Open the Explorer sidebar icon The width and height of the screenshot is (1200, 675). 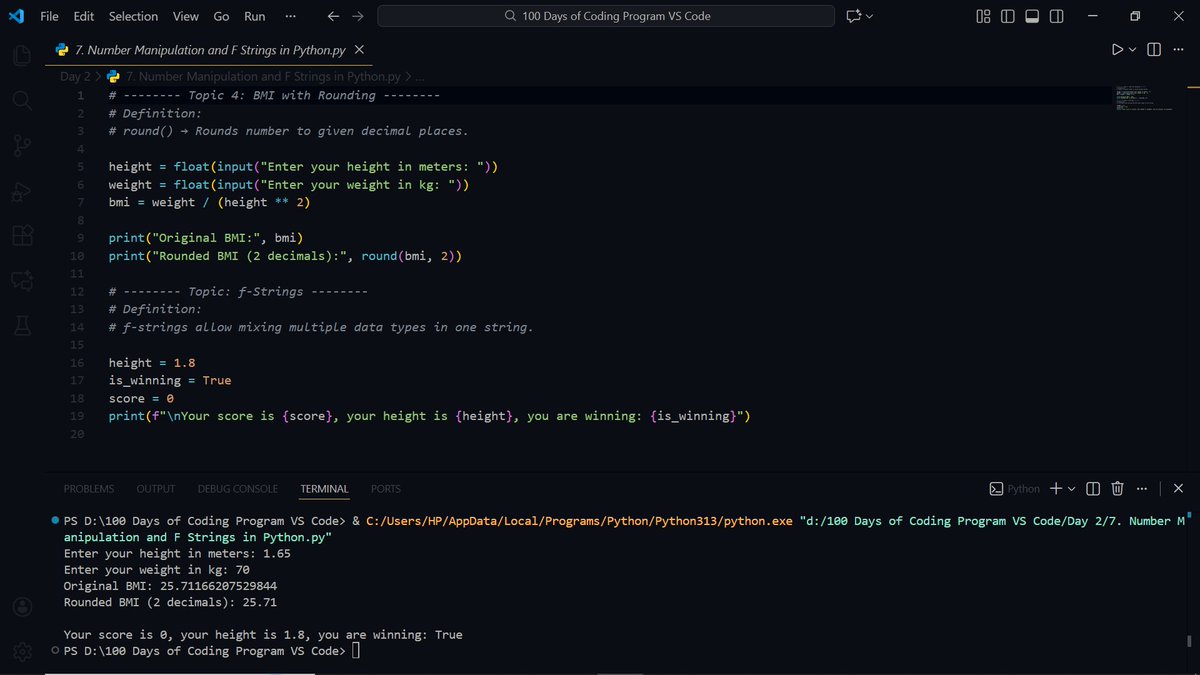[21, 55]
